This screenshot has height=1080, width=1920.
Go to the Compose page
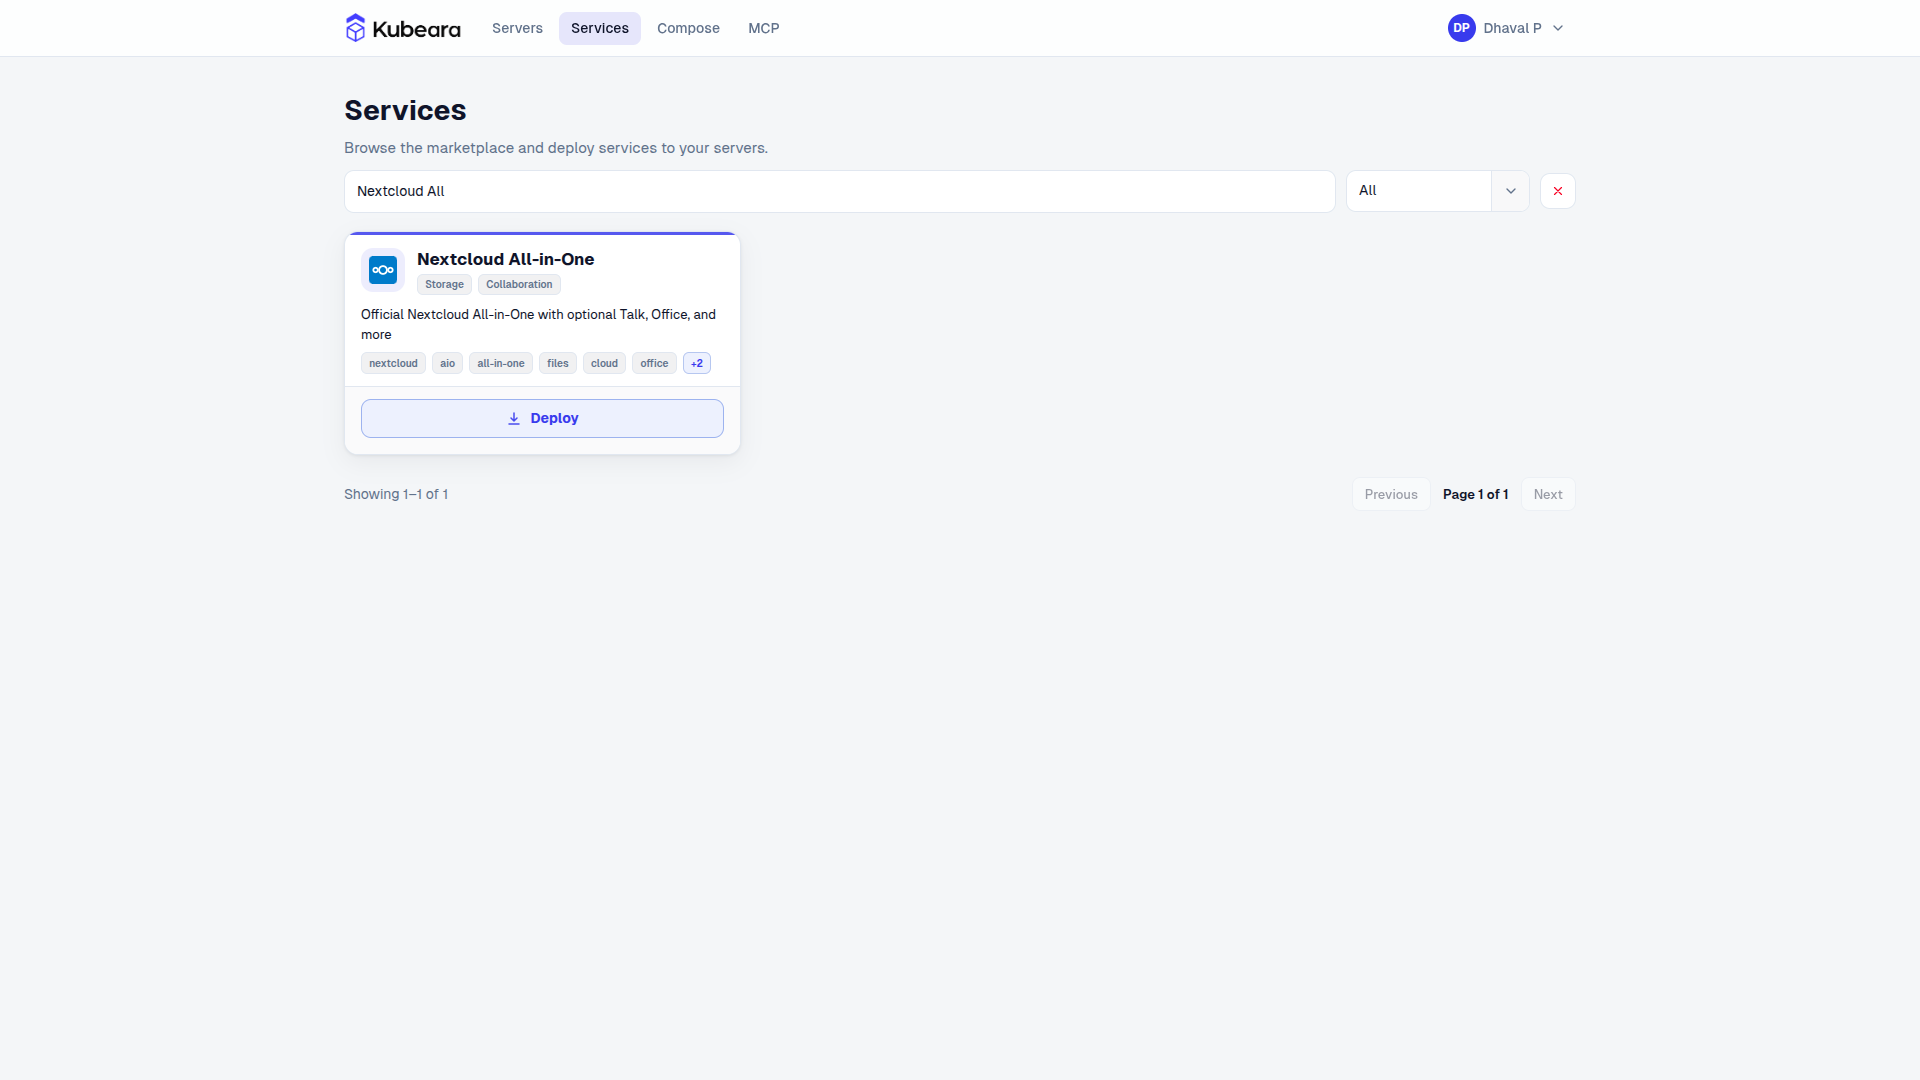(688, 28)
